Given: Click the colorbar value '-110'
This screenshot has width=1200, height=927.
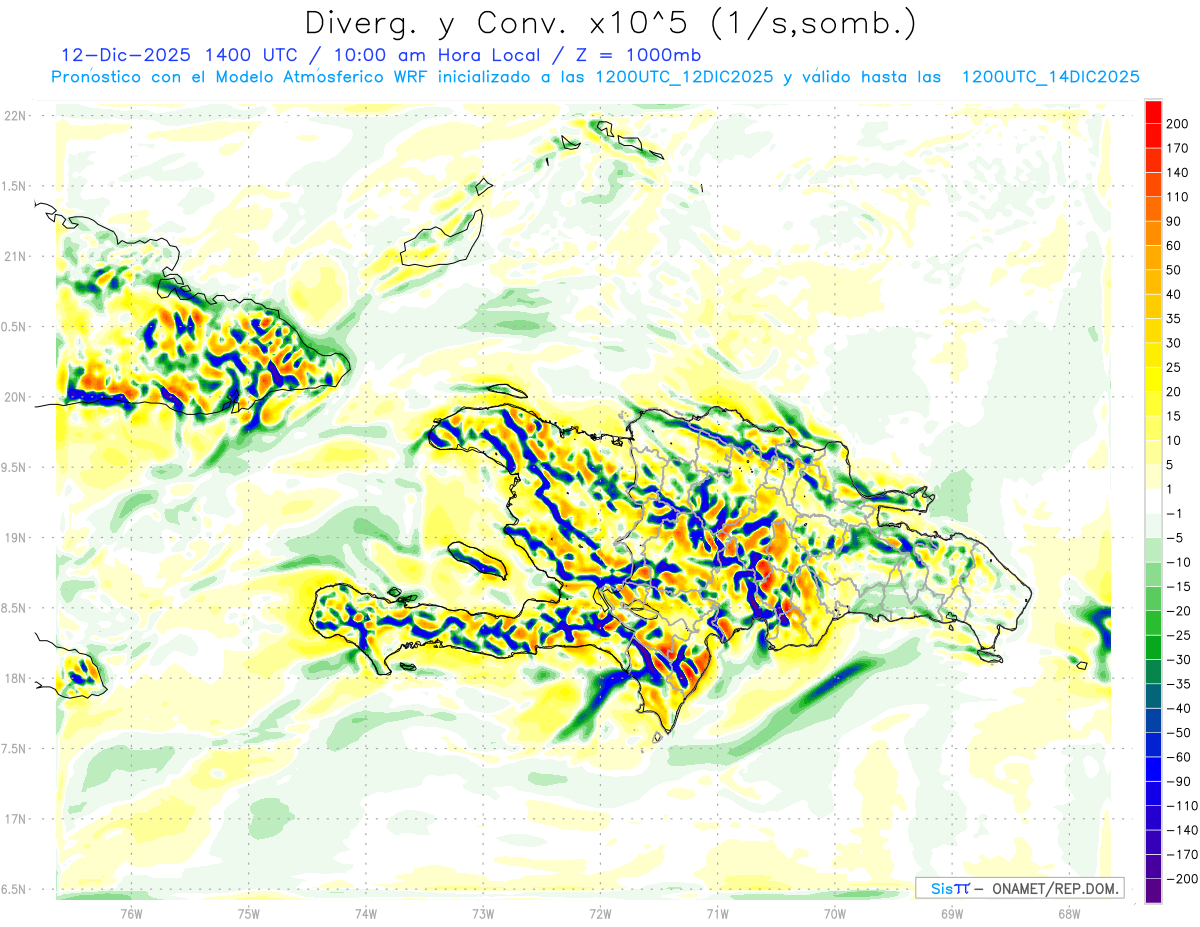Looking at the screenshot, I should 1181,806.
